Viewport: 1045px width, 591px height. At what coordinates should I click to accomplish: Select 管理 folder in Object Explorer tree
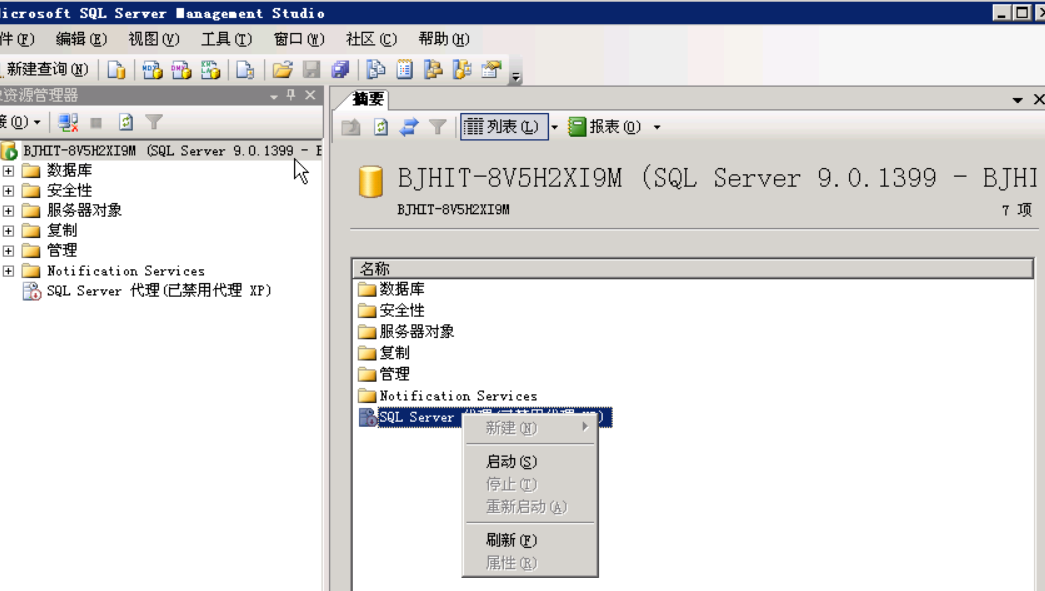point(62,251)
